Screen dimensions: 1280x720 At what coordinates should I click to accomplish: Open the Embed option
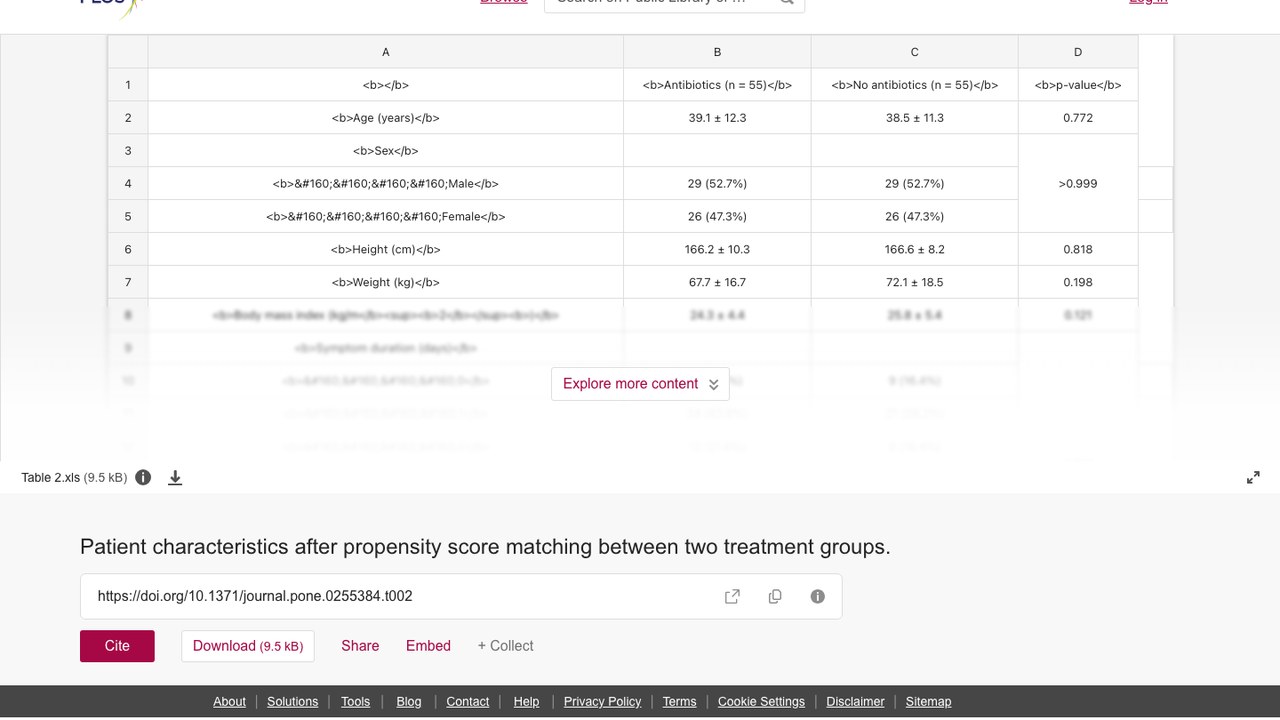[428, 646]
